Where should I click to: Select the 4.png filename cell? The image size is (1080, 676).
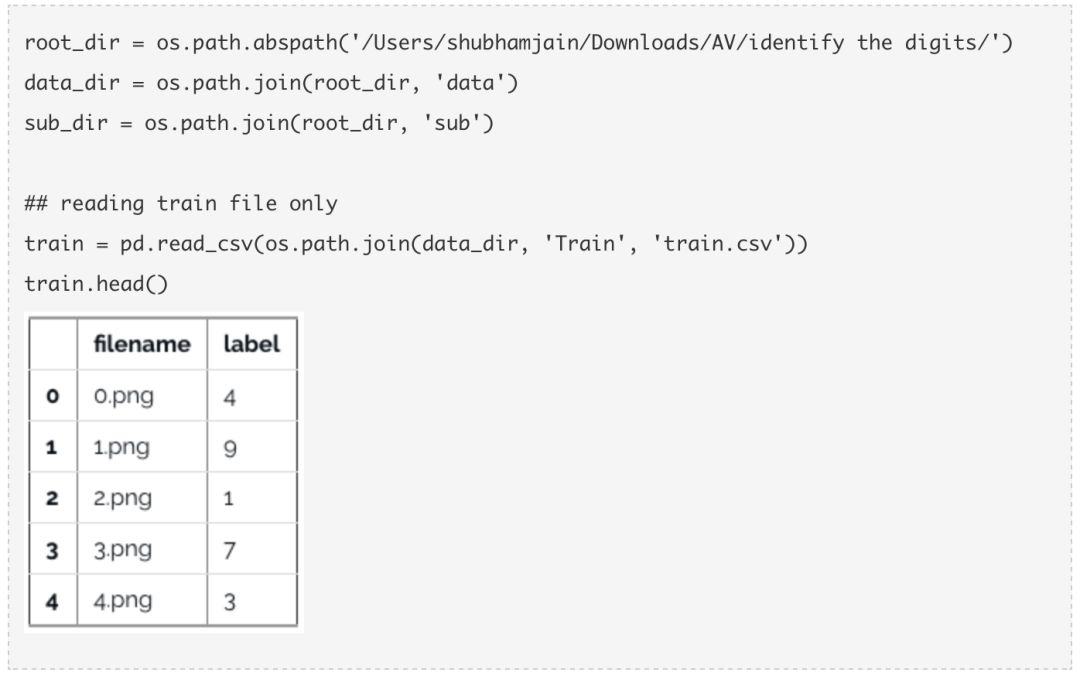pyautogui.click(x=123, y=602)
